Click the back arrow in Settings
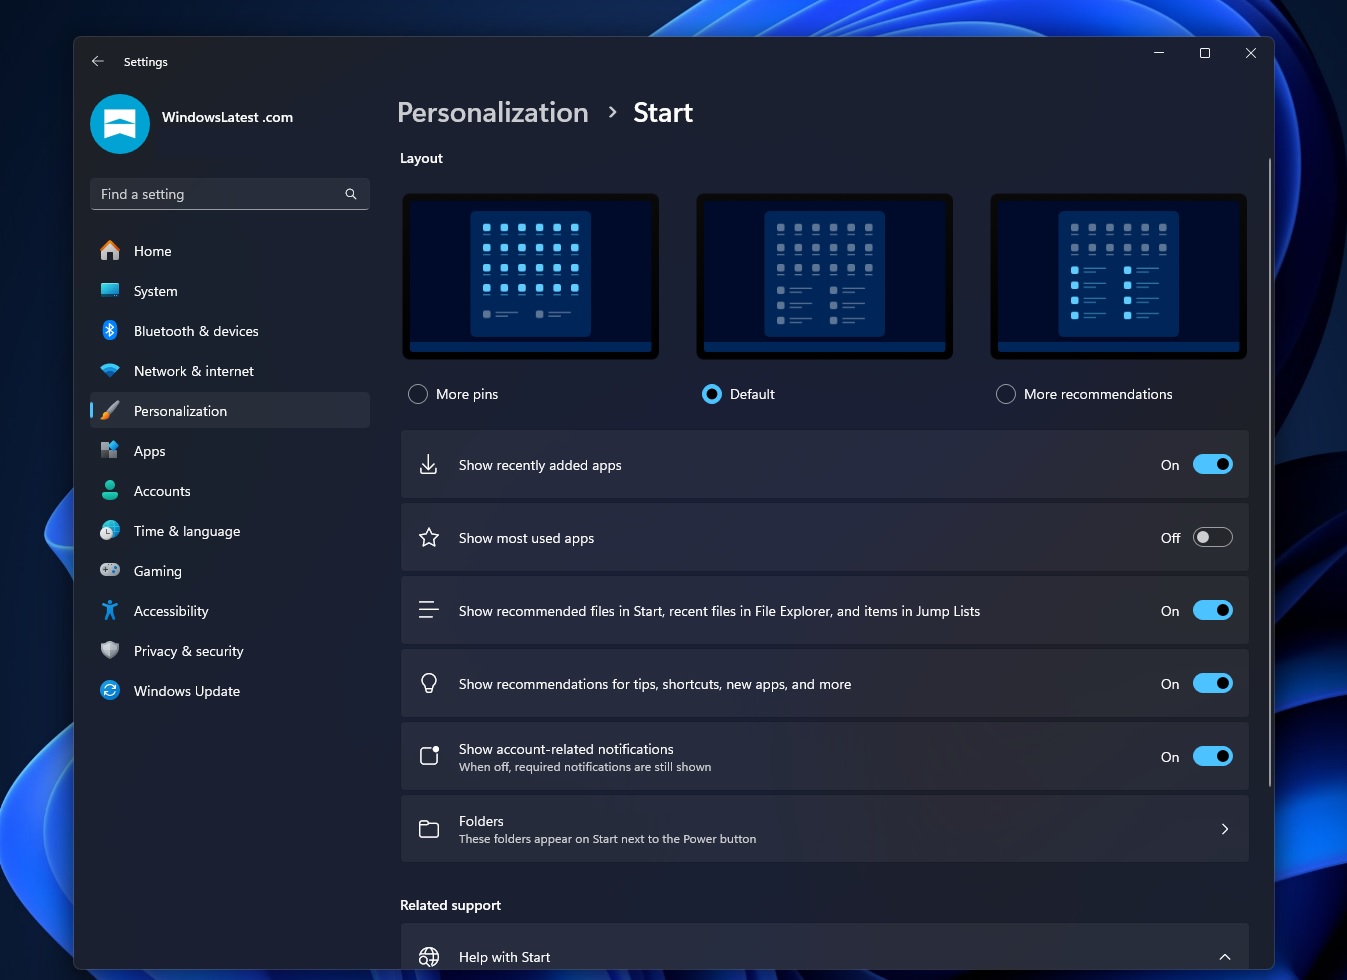This screenshot has width=1347, height=980. [x=98, y=61]
